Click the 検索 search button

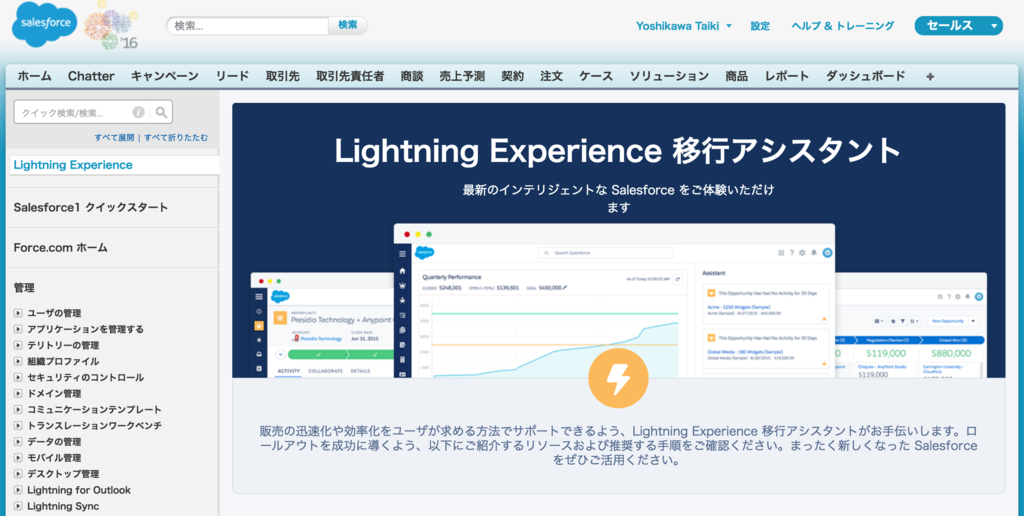tap(347, 25)
